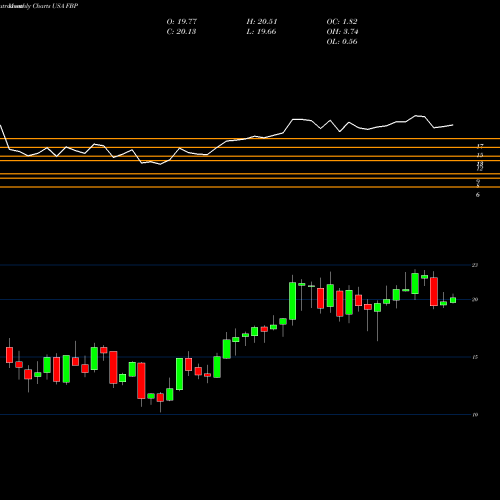Select the low value L: 19.66

tap(261, 32)
